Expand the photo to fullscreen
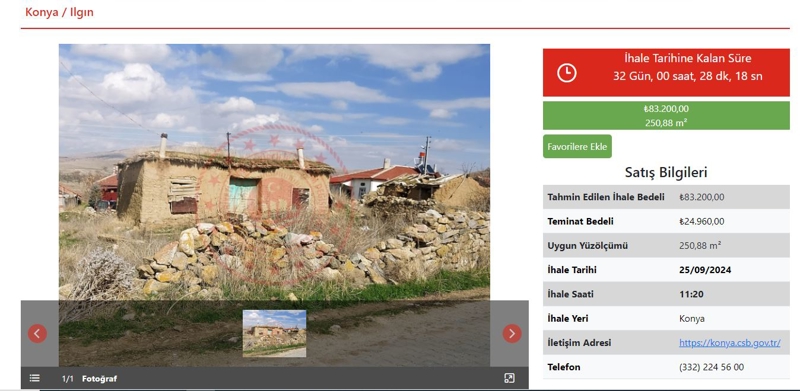 tap(509, 378)
